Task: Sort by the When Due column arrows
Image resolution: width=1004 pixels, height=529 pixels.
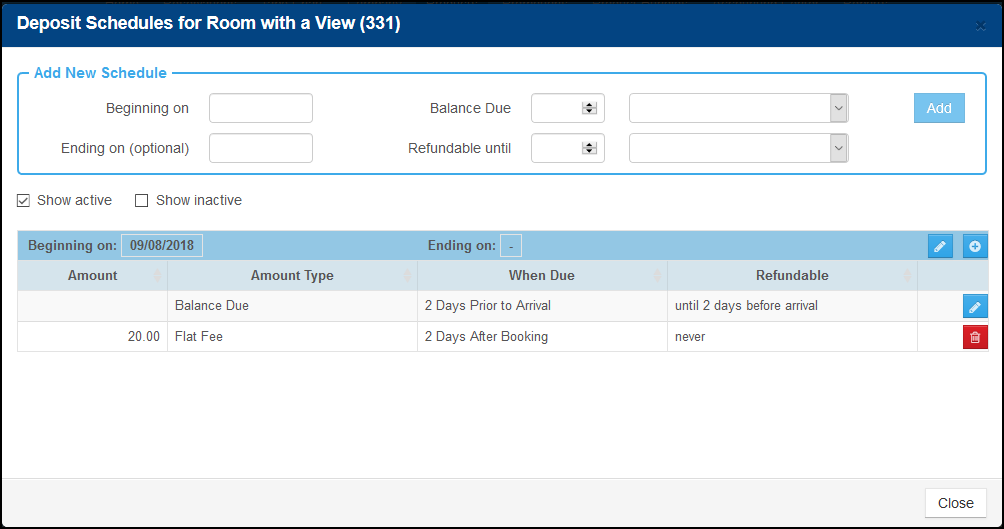Action: (x=658, y=275)
